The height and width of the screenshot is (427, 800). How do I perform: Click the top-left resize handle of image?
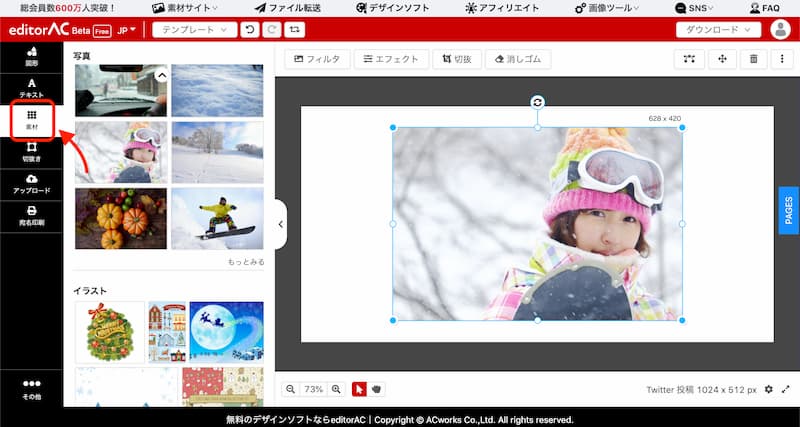pos(393,128)
